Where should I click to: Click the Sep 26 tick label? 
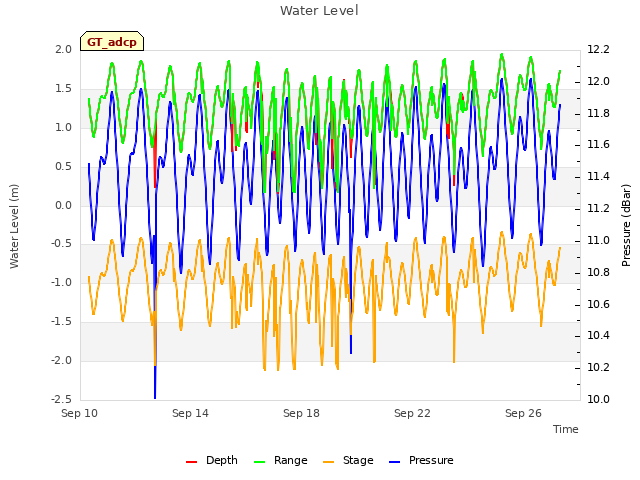tap(523, 413)
